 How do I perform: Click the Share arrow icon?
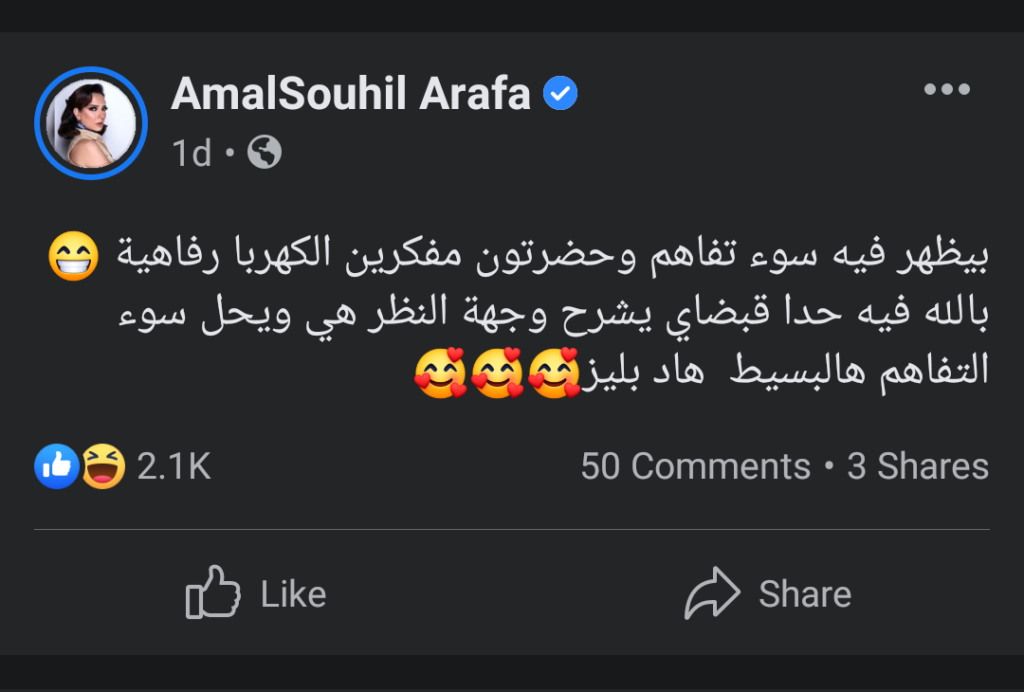point(710,594)
